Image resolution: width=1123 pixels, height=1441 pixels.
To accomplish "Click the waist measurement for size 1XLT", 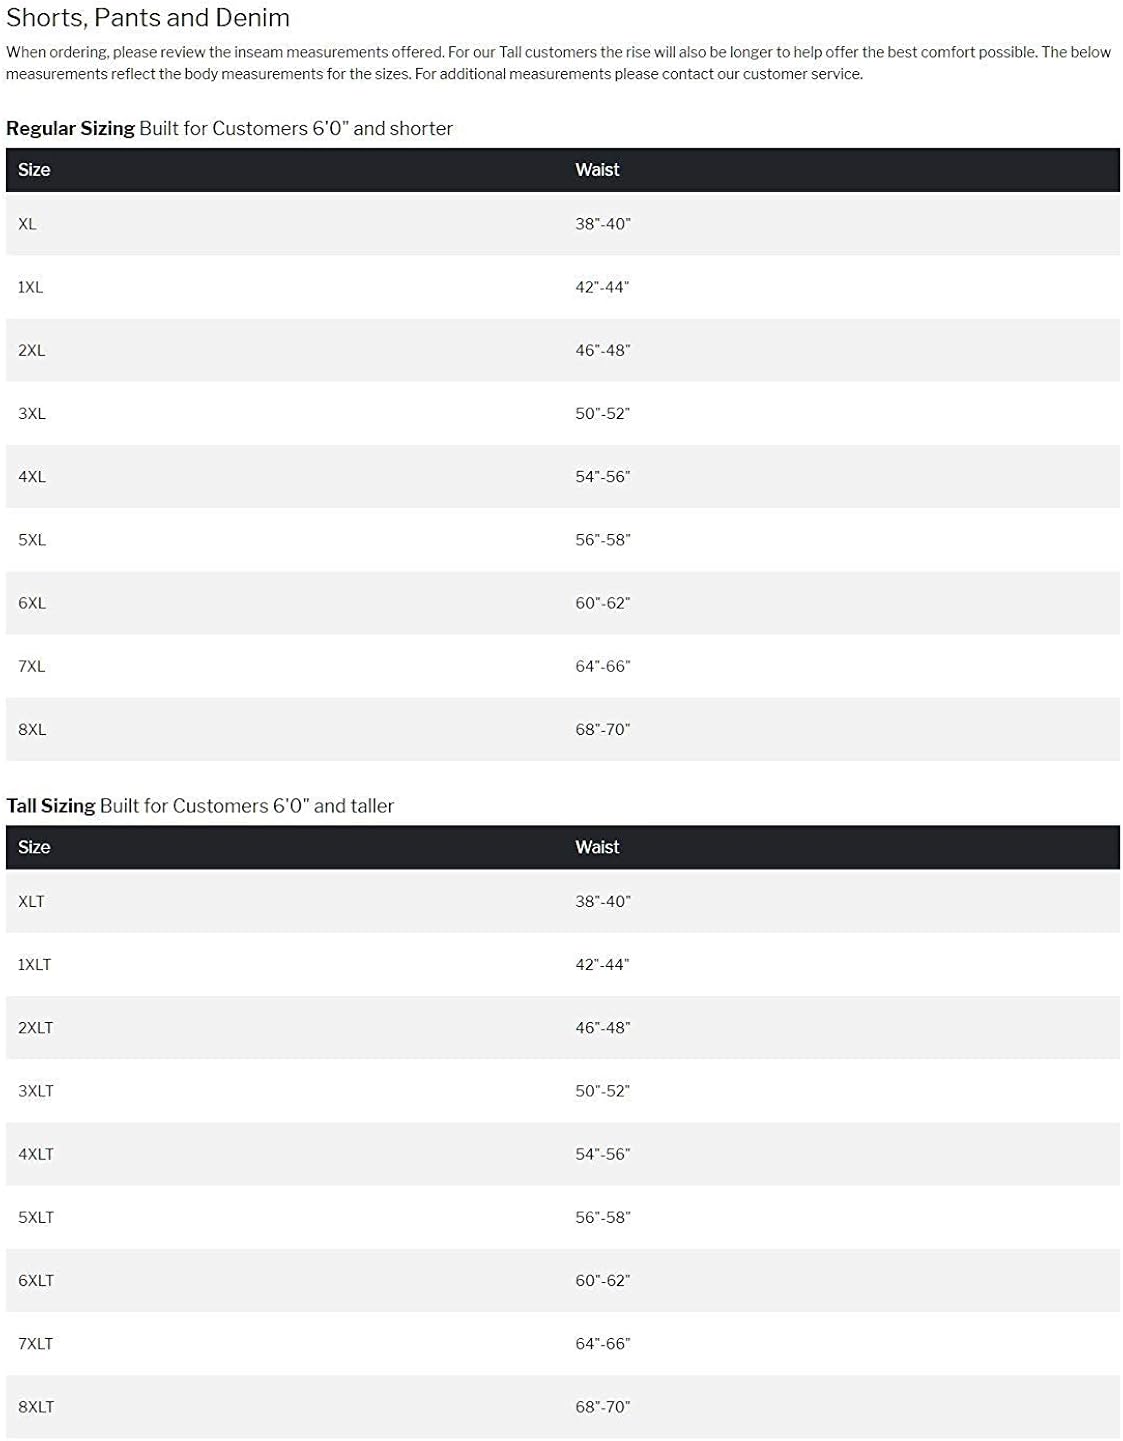I will click(x=602, y=965).
